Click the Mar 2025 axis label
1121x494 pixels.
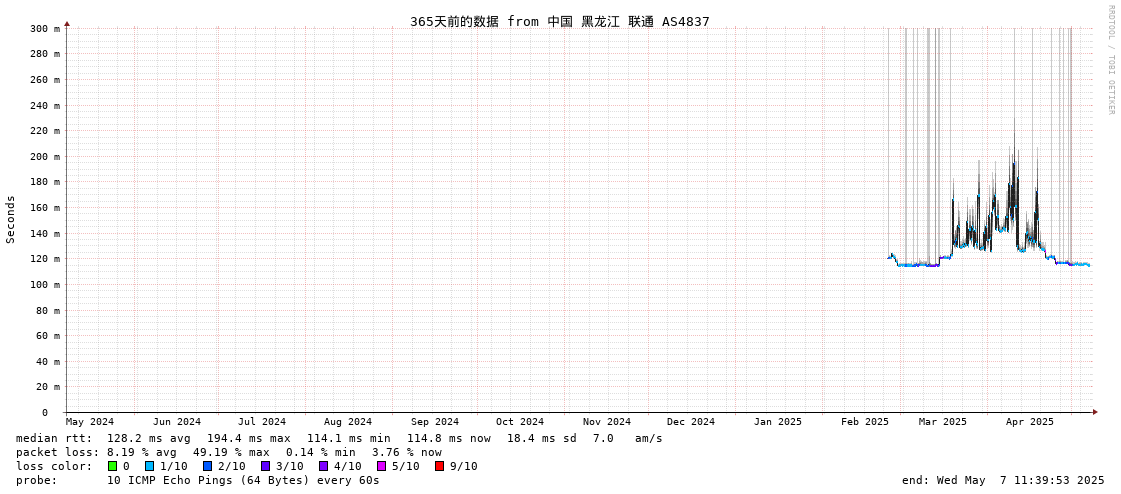point(942,422)
